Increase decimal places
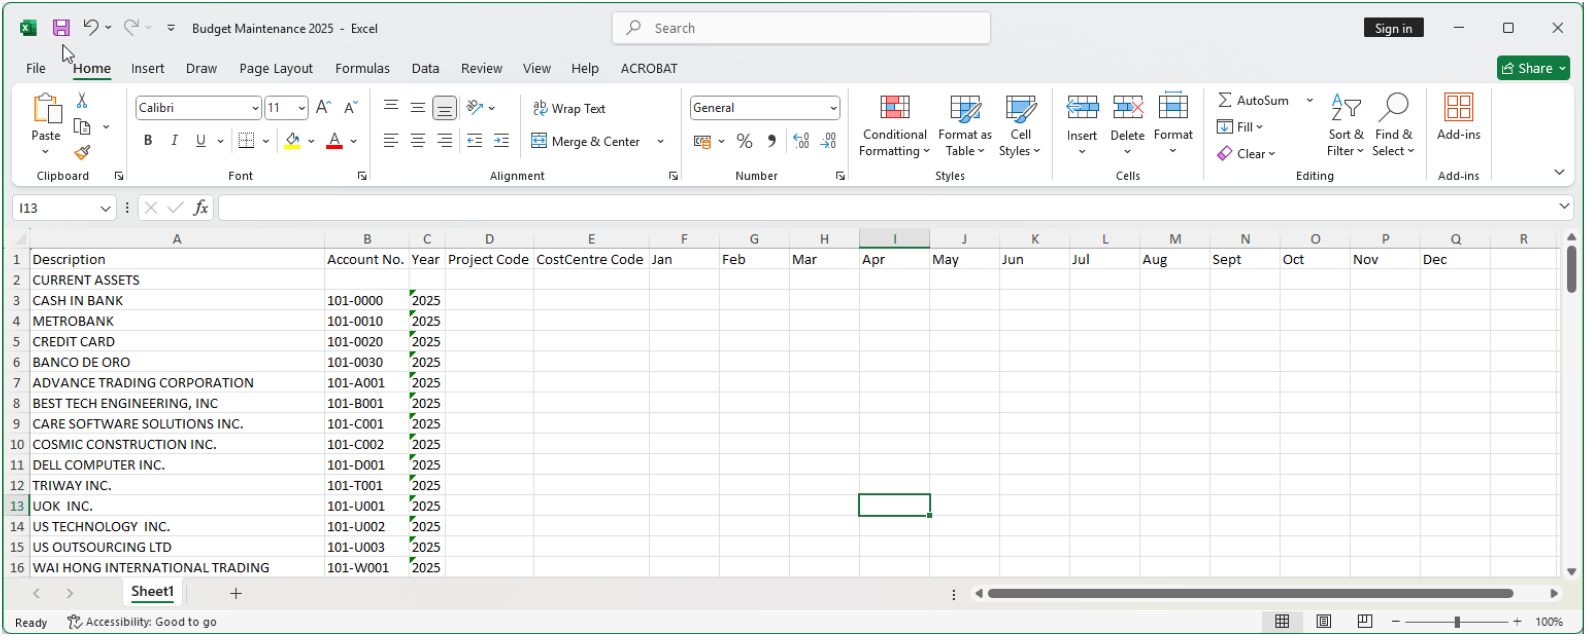The width and height of the screenshot is (1588, 640). click(x=801, y=142)
